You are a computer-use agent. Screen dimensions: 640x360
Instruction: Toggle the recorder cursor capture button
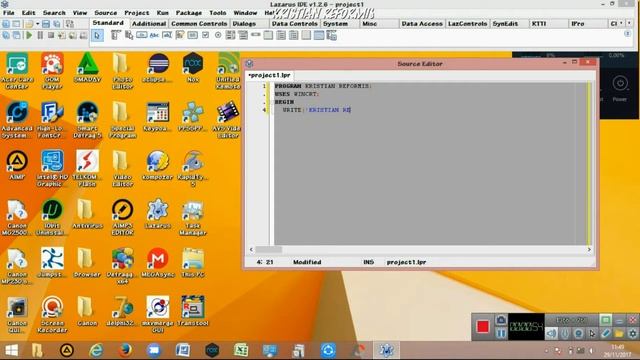(592, 333)
